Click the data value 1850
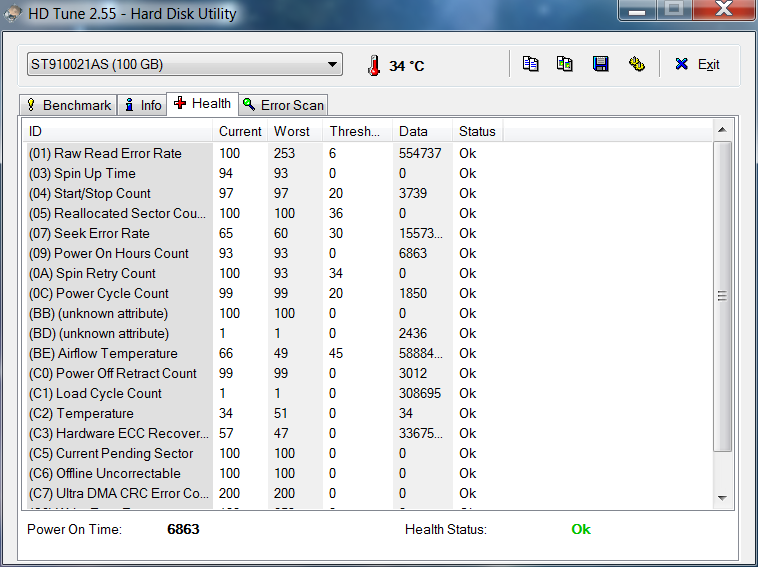 tap(412, 293)
